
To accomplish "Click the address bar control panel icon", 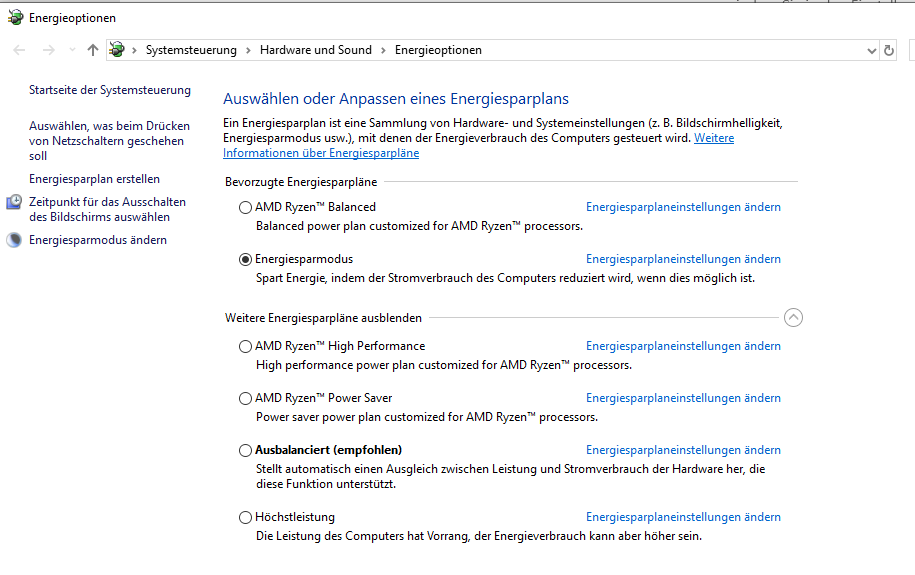I will coord(117,50).
